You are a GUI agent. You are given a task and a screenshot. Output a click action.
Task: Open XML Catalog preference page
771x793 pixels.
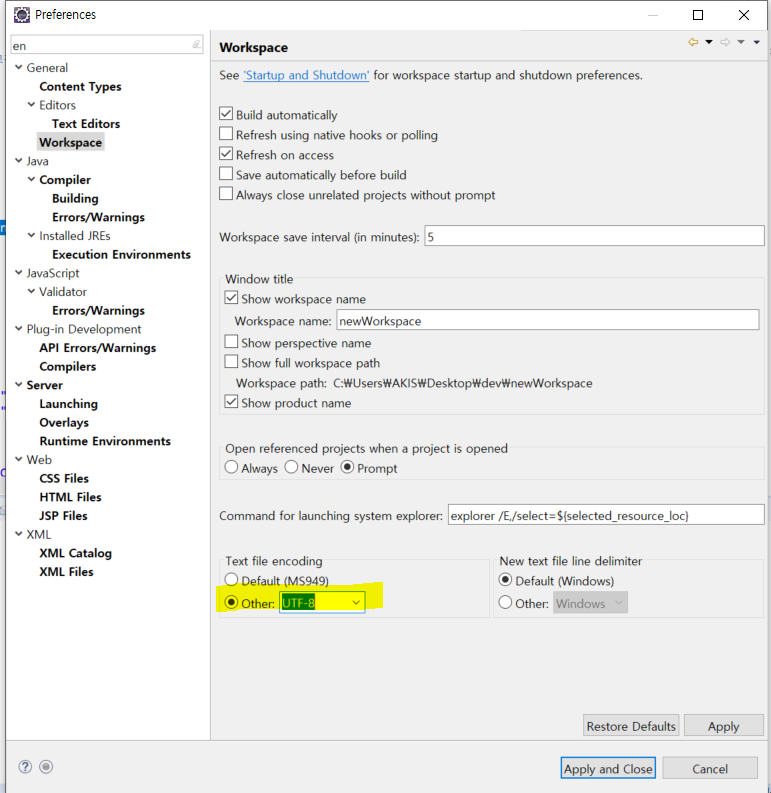pyautogui.click(x=75, y=553)
